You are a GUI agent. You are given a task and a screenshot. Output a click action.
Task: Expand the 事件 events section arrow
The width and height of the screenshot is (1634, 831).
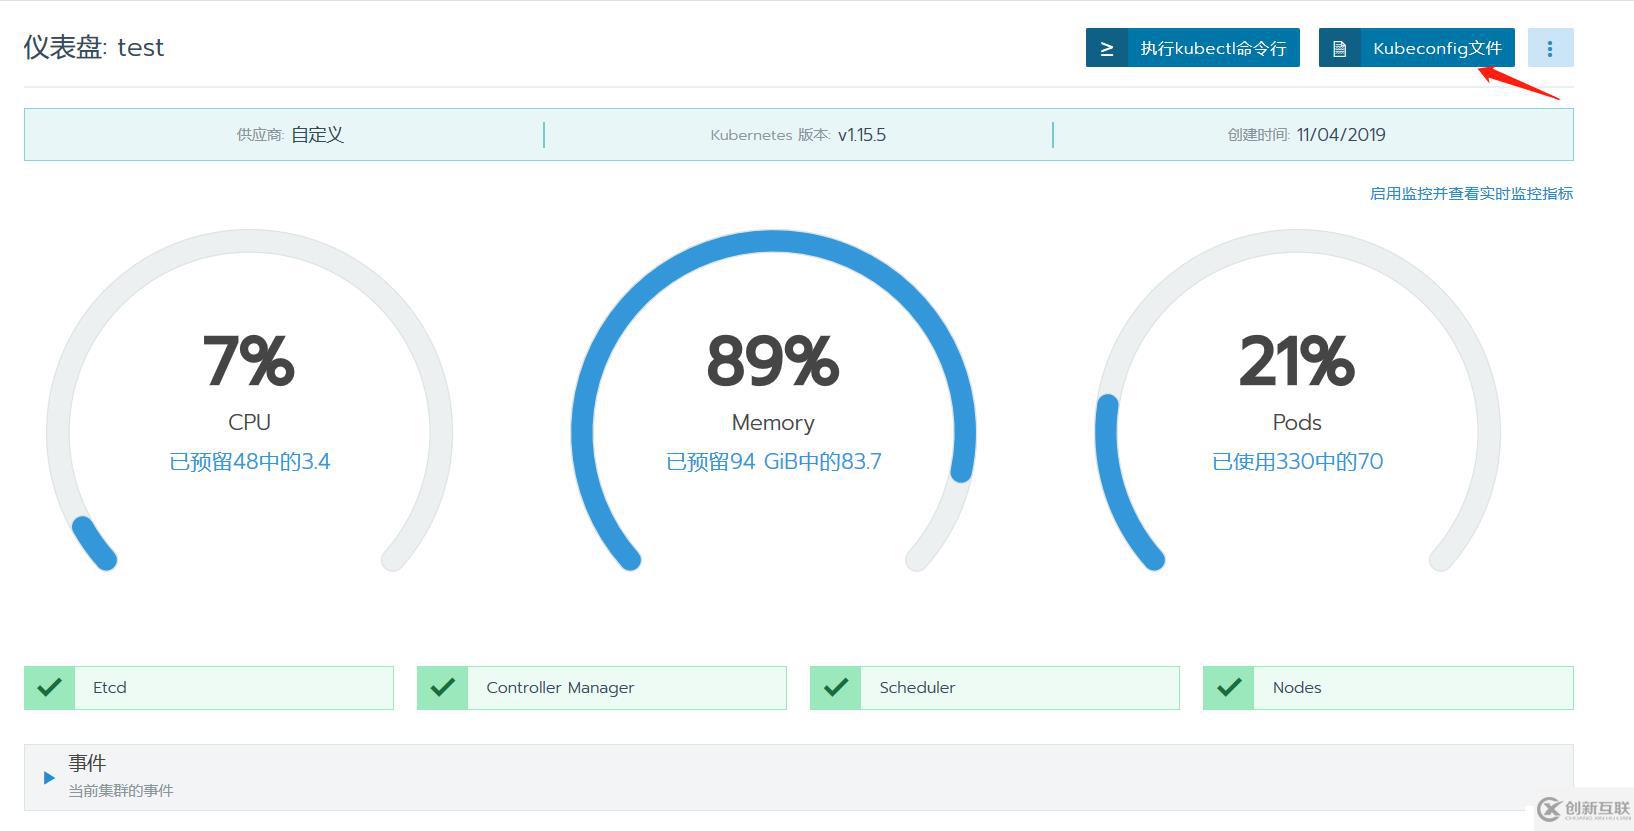tap(49, 777)
